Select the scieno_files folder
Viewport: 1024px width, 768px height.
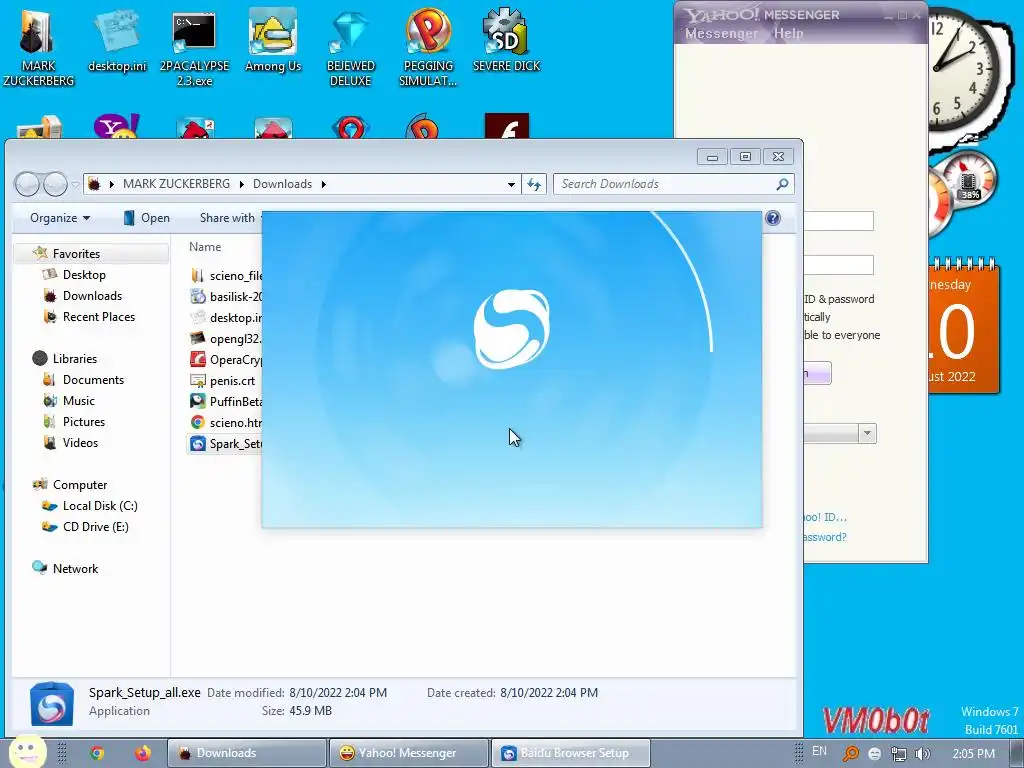point(225,276)
